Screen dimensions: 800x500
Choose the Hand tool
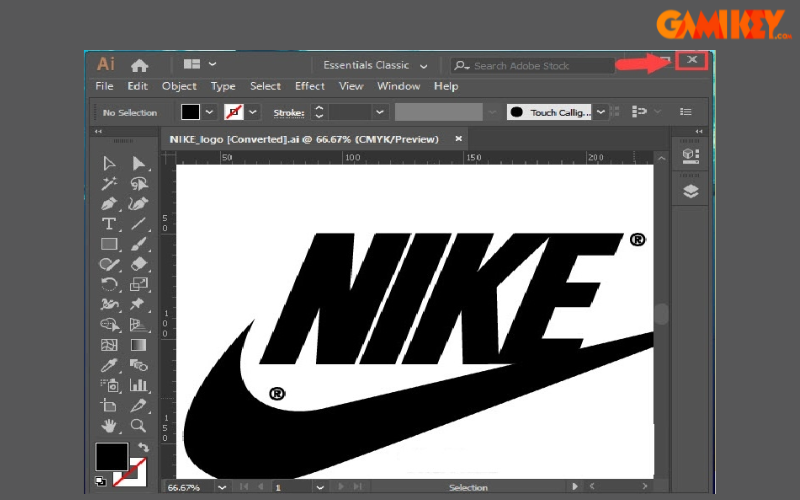(109, 426)
